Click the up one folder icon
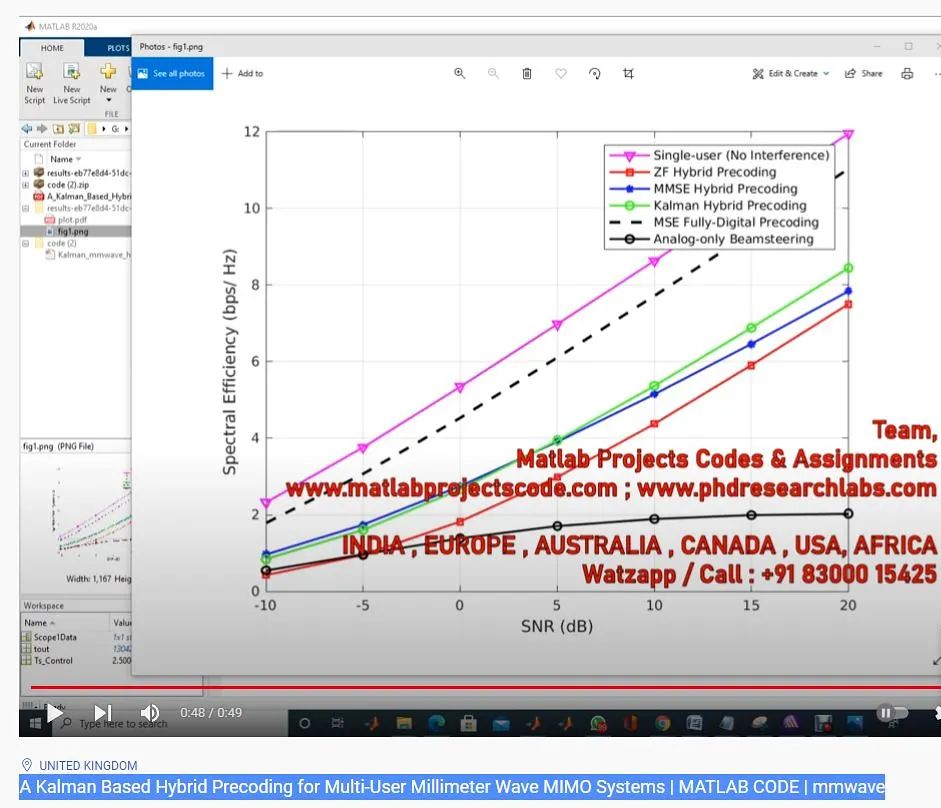The height and width of the screenshot is (808, 941). coord(58,128)
